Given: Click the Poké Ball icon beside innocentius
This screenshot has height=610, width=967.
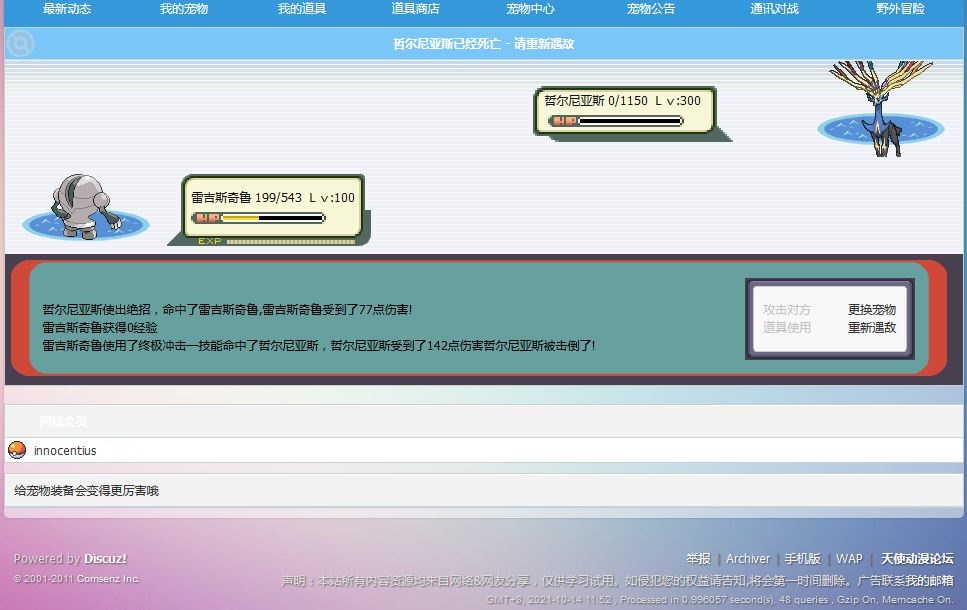Looking at the screenshot, I should pyautogui.click(x=17, y=450).
